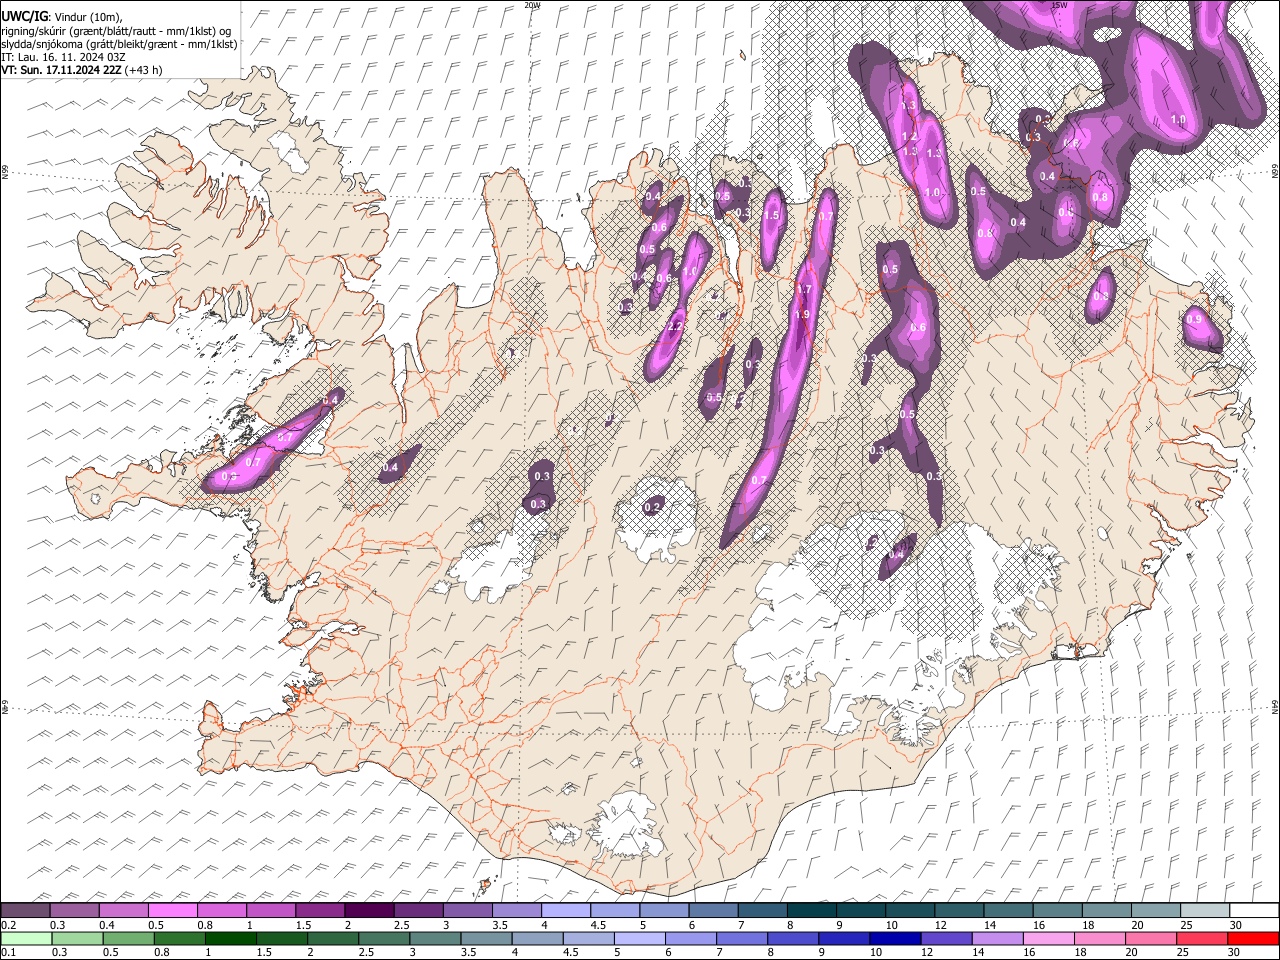Select the upper legend swatch starting at 3.5

coord(516,910)
